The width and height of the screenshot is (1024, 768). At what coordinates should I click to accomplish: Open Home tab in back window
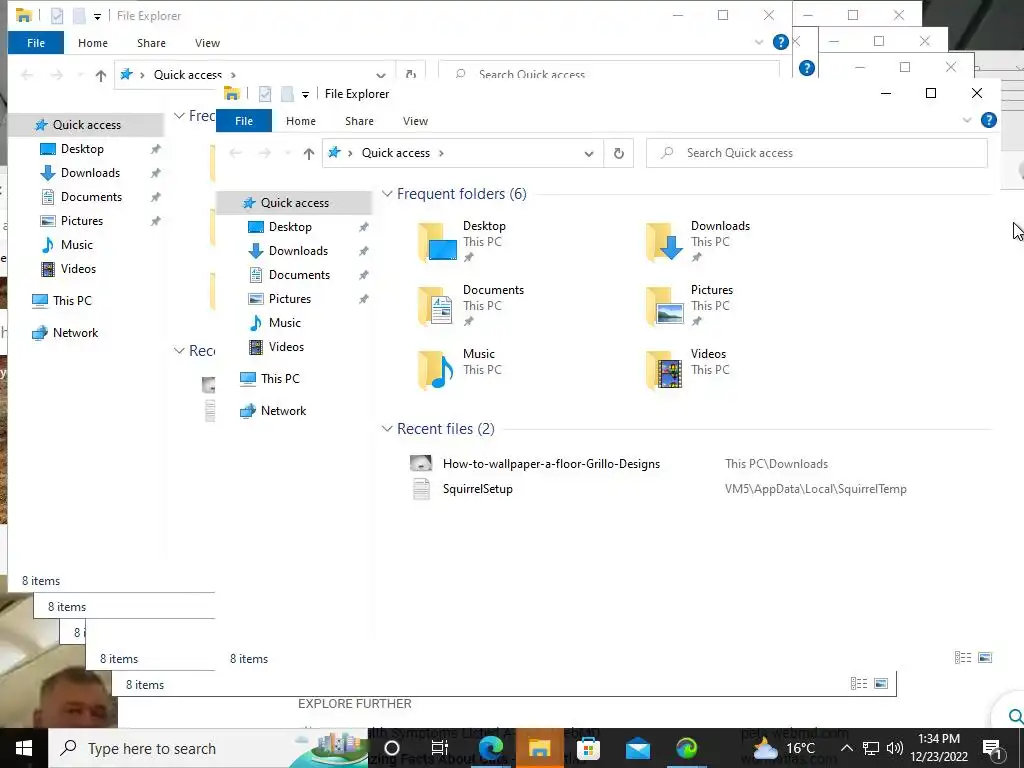tap(93, 42)
